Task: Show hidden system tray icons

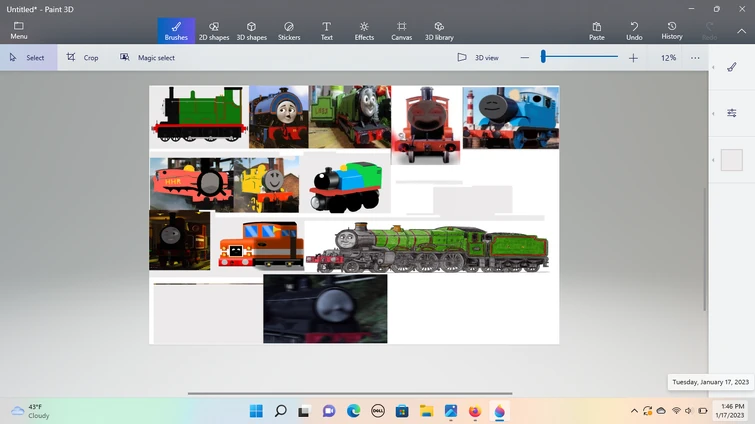Action: [x=634, y=411]
